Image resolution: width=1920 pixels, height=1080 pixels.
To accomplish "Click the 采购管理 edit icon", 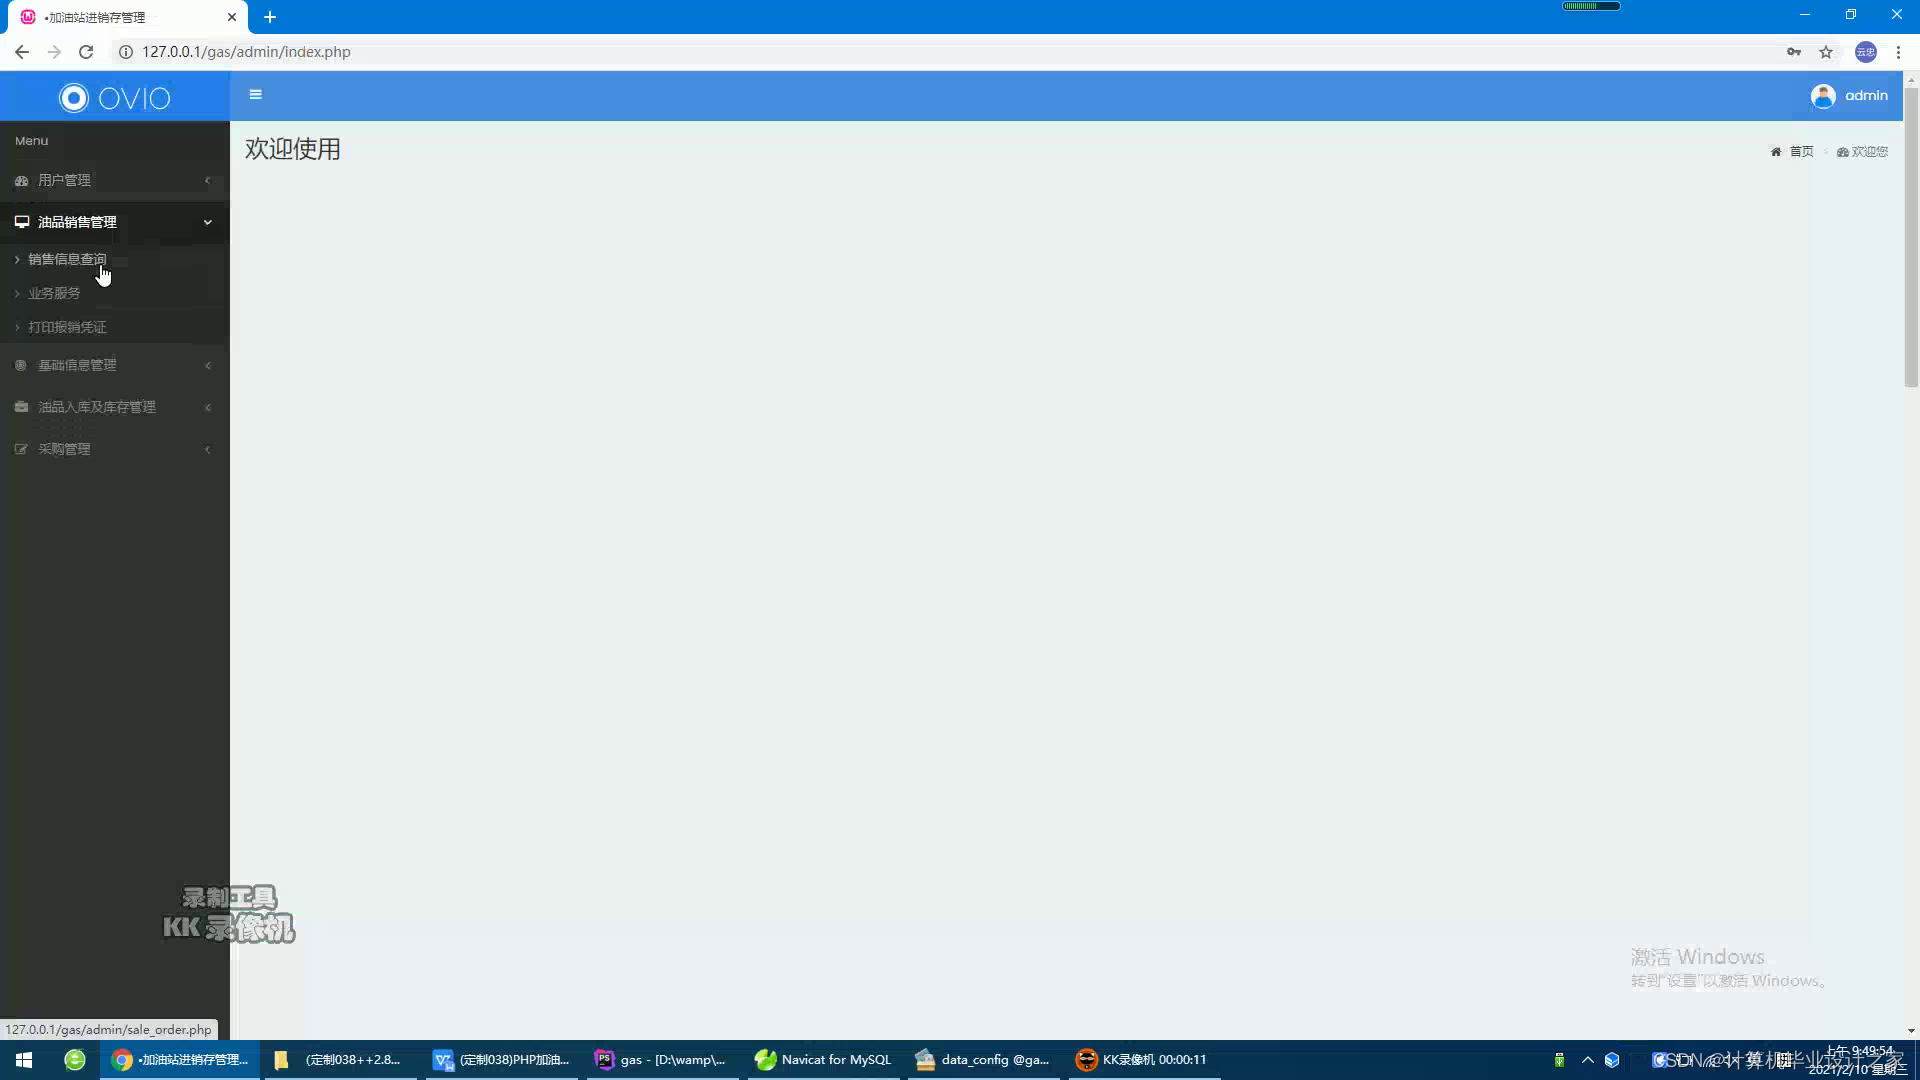I will pyautogui.click(x=21, y=450).
